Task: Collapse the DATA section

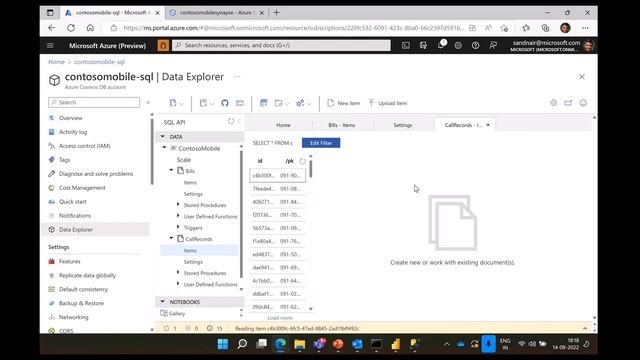Action: 162,136
